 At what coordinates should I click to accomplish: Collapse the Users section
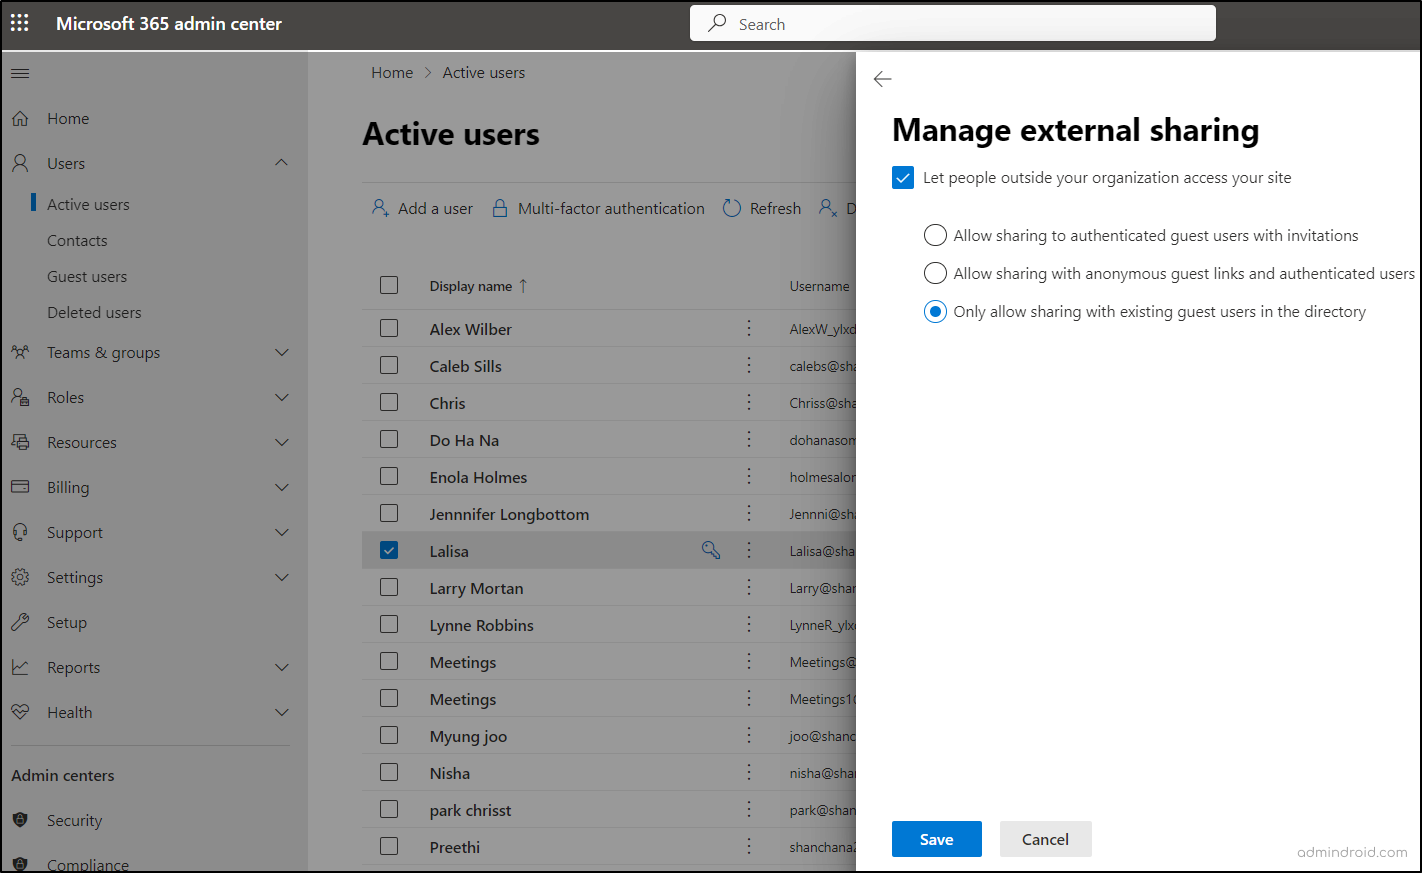coord(281,163)
